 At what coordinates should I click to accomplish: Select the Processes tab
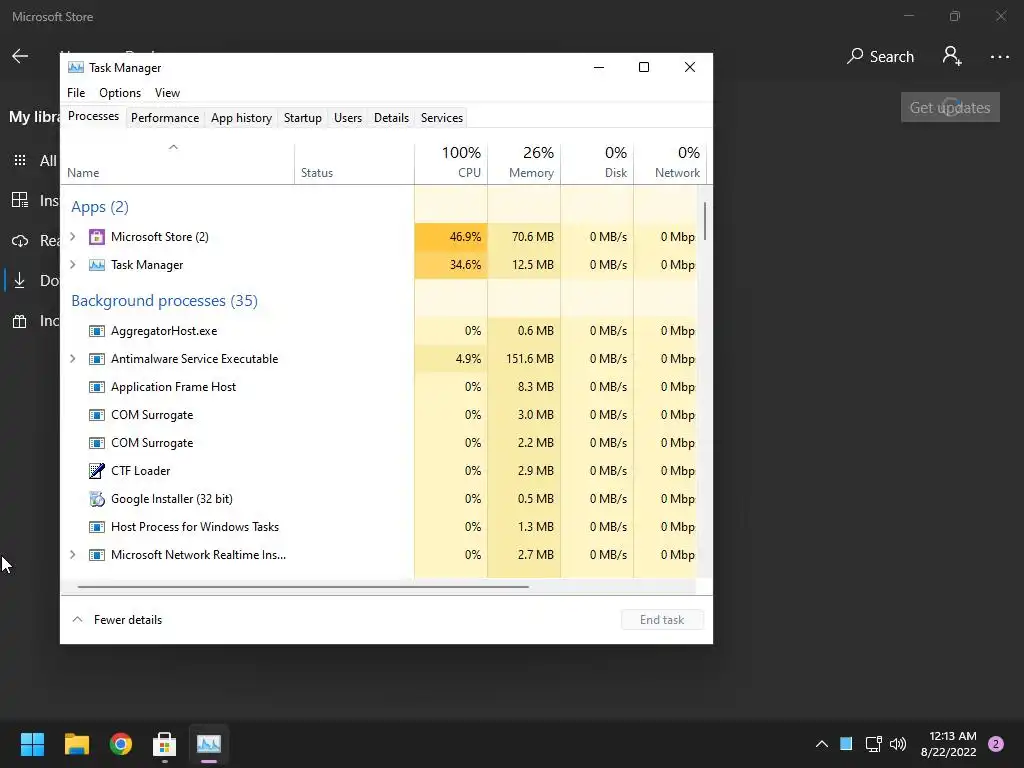[x=93, y=116]
